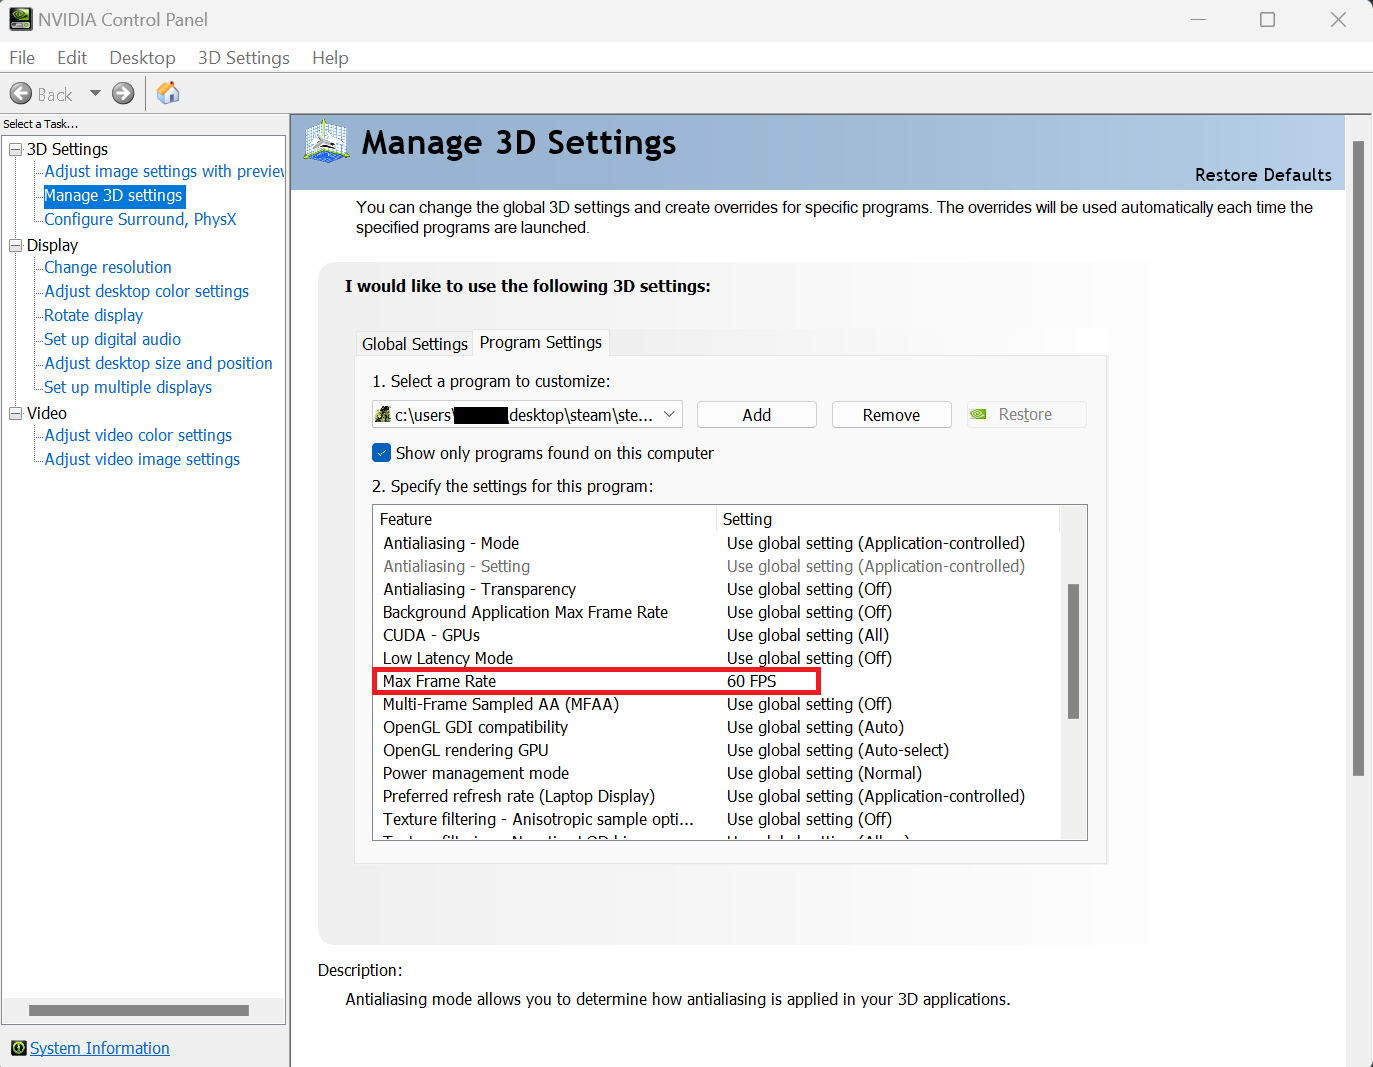The height and width of the screenshot is (1067, 1373).
Task: Select Manage 3D settings tree item
Action: 114,196
